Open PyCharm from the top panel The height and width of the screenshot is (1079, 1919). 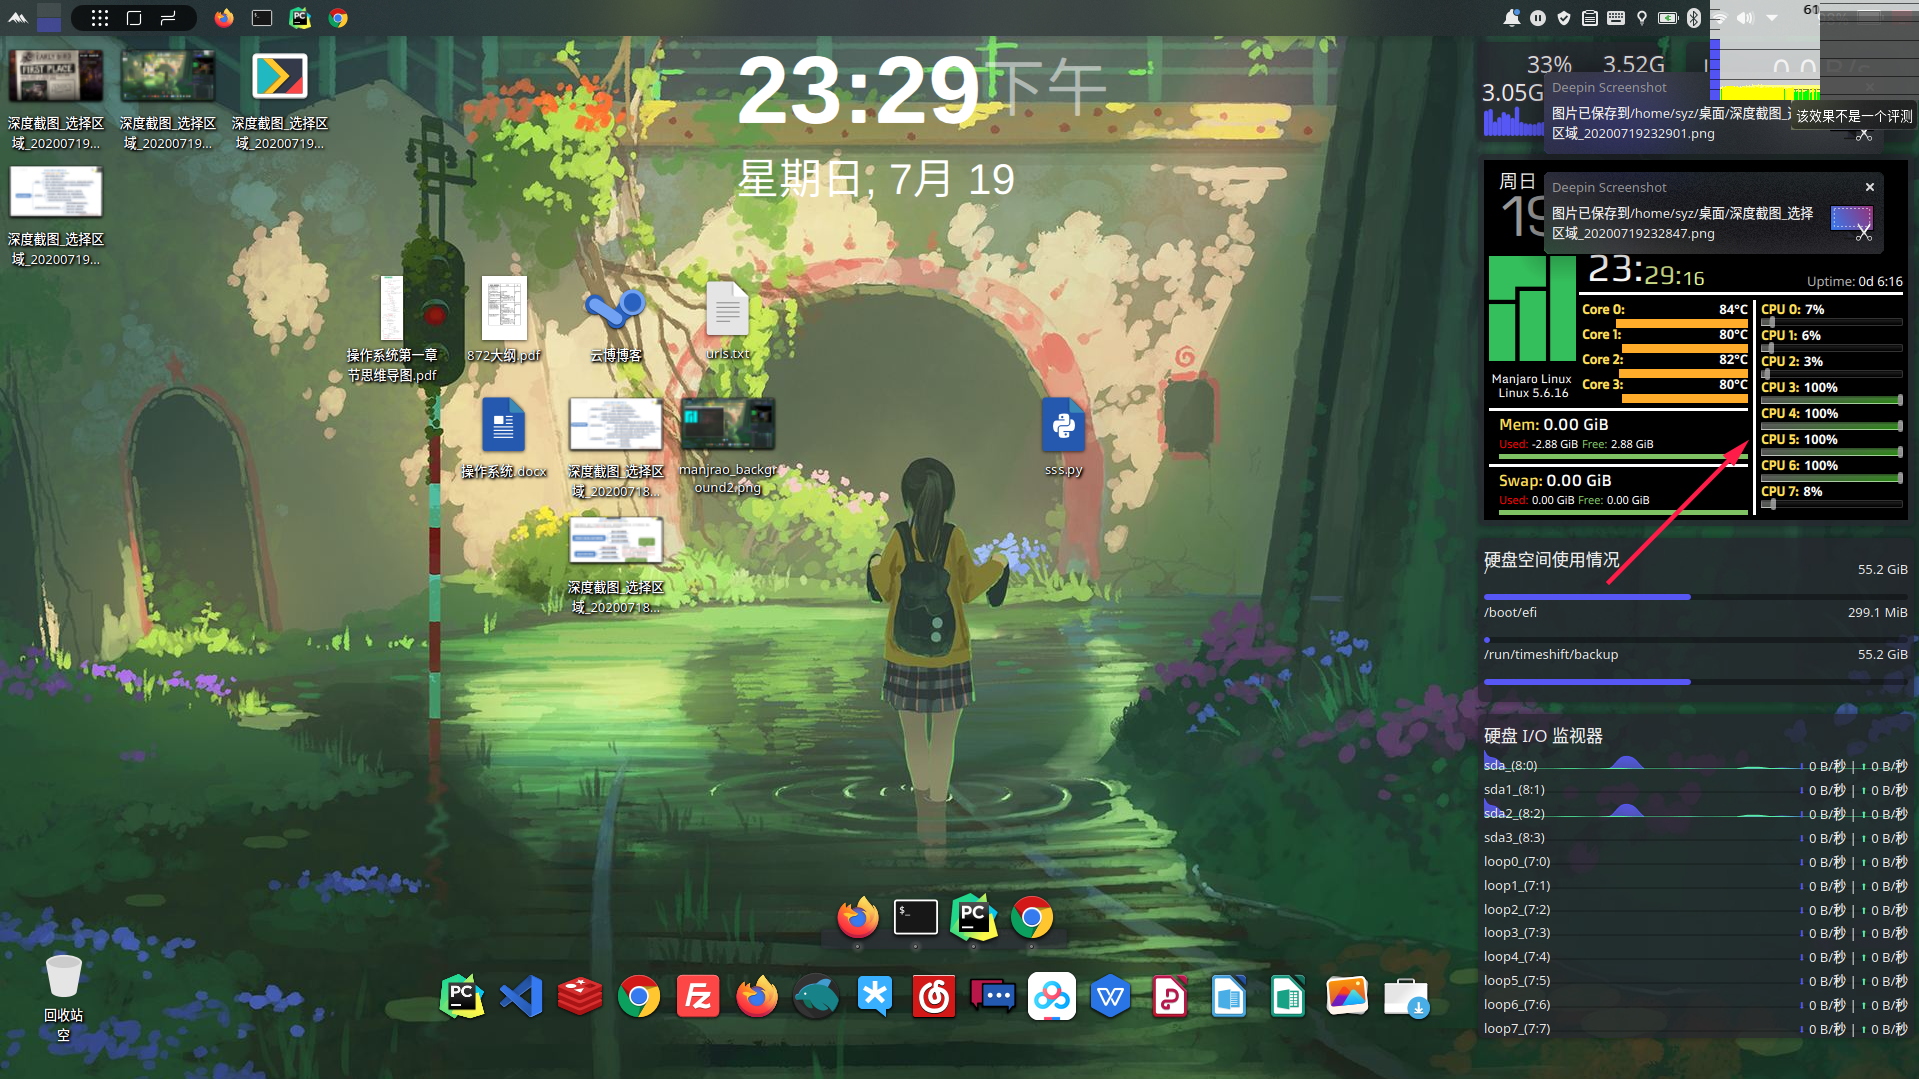point(300,18)
